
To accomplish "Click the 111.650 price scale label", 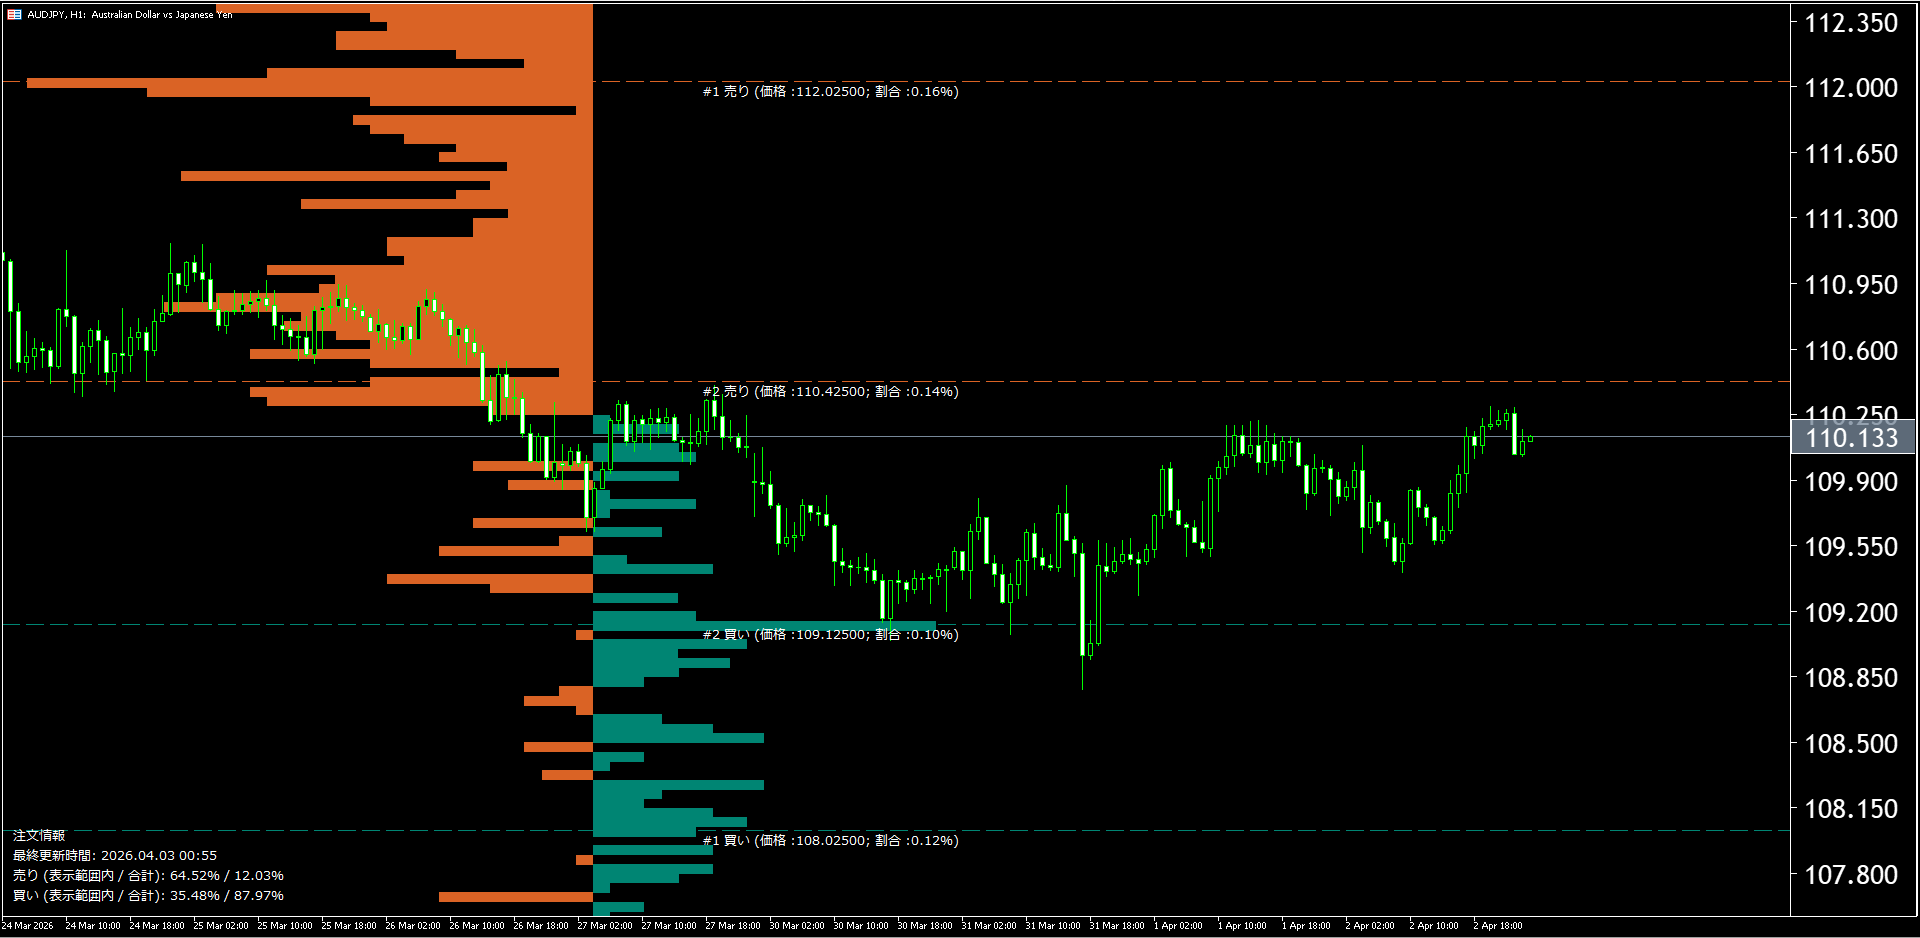I will [1851, 154].
